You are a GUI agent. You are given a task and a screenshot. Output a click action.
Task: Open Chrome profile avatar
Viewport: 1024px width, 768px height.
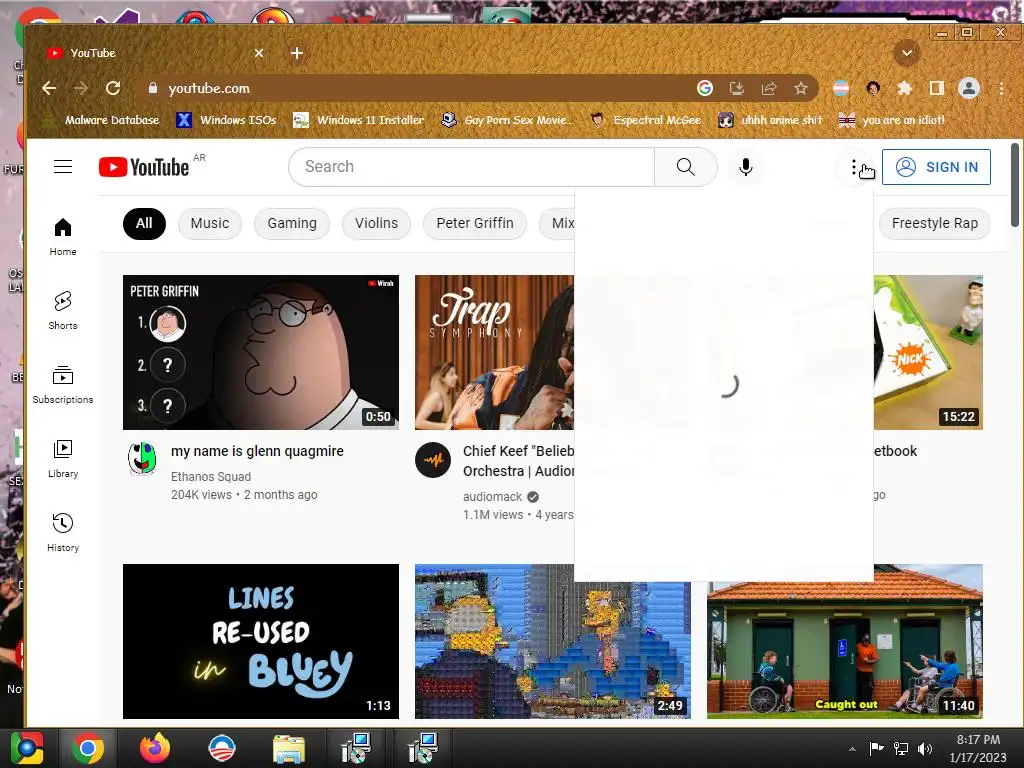point(968,88)
